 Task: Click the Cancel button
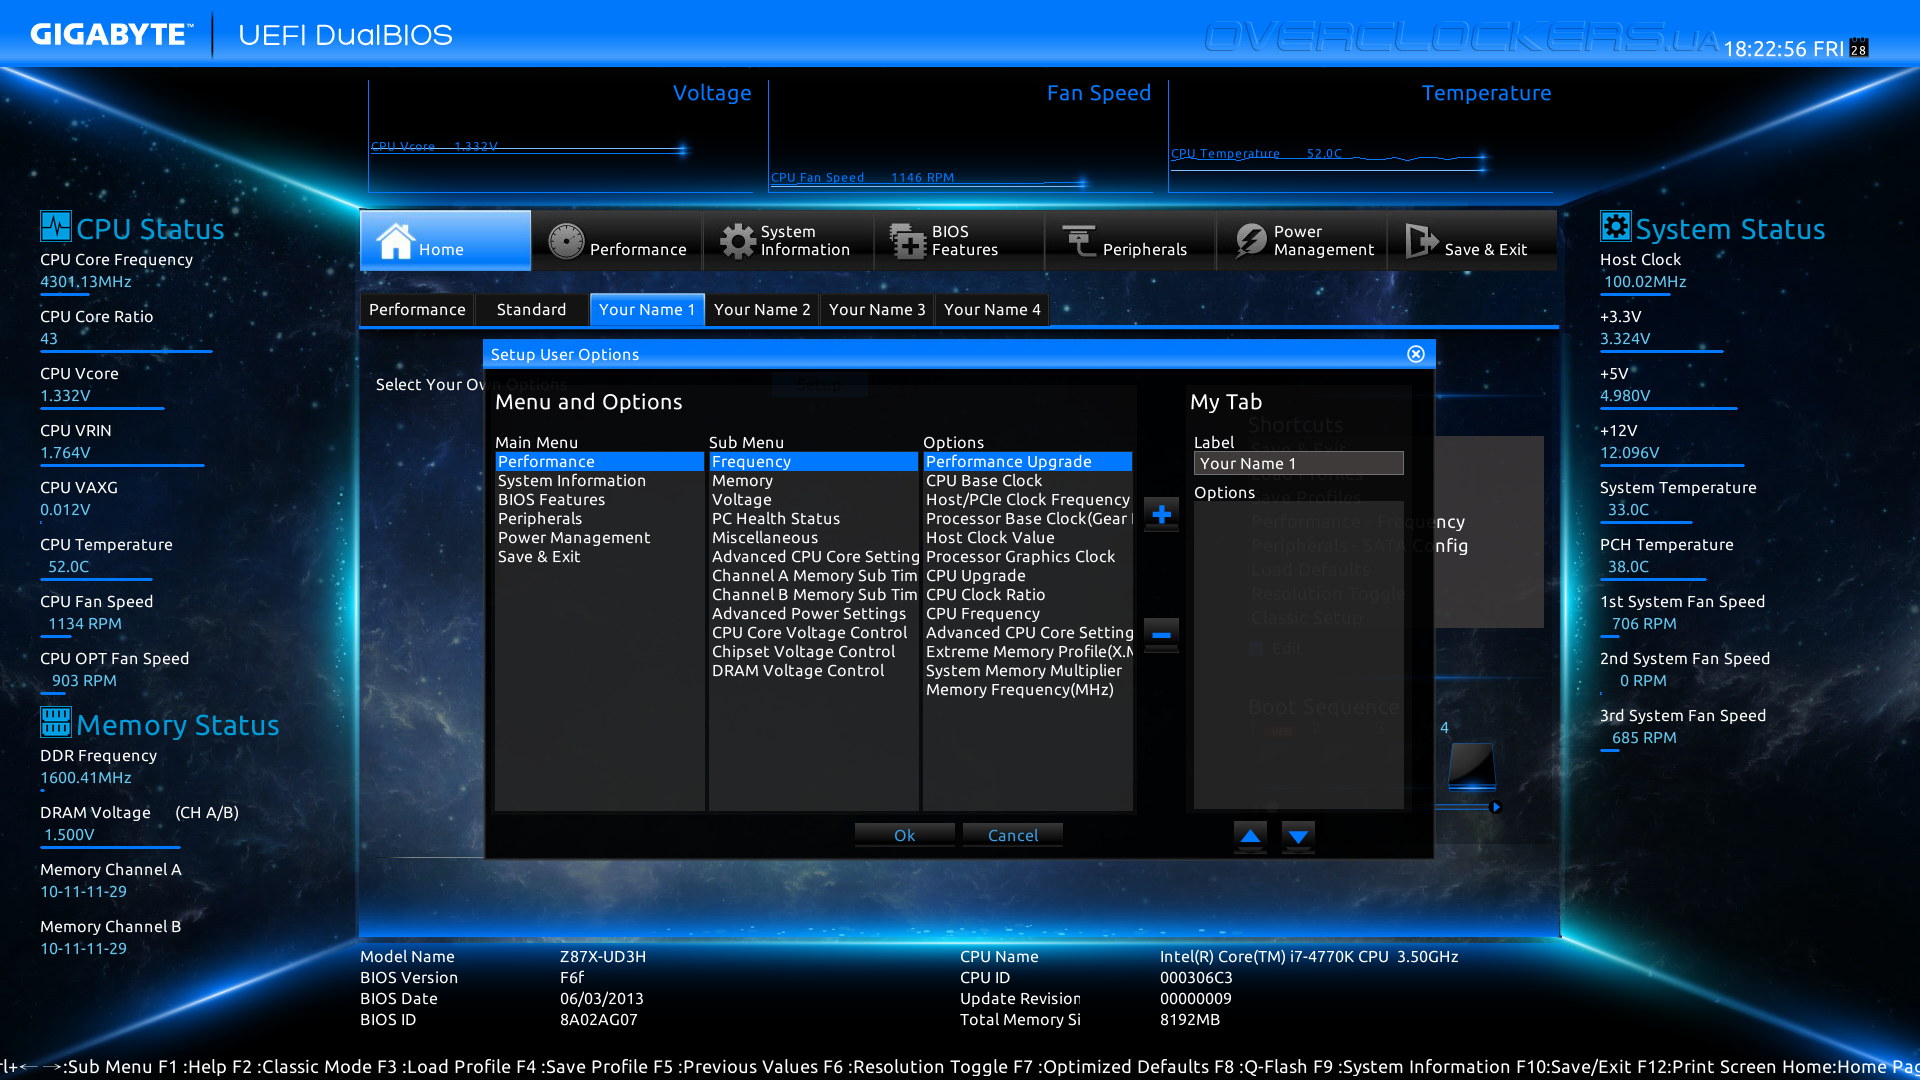[x=1013, y=835]
